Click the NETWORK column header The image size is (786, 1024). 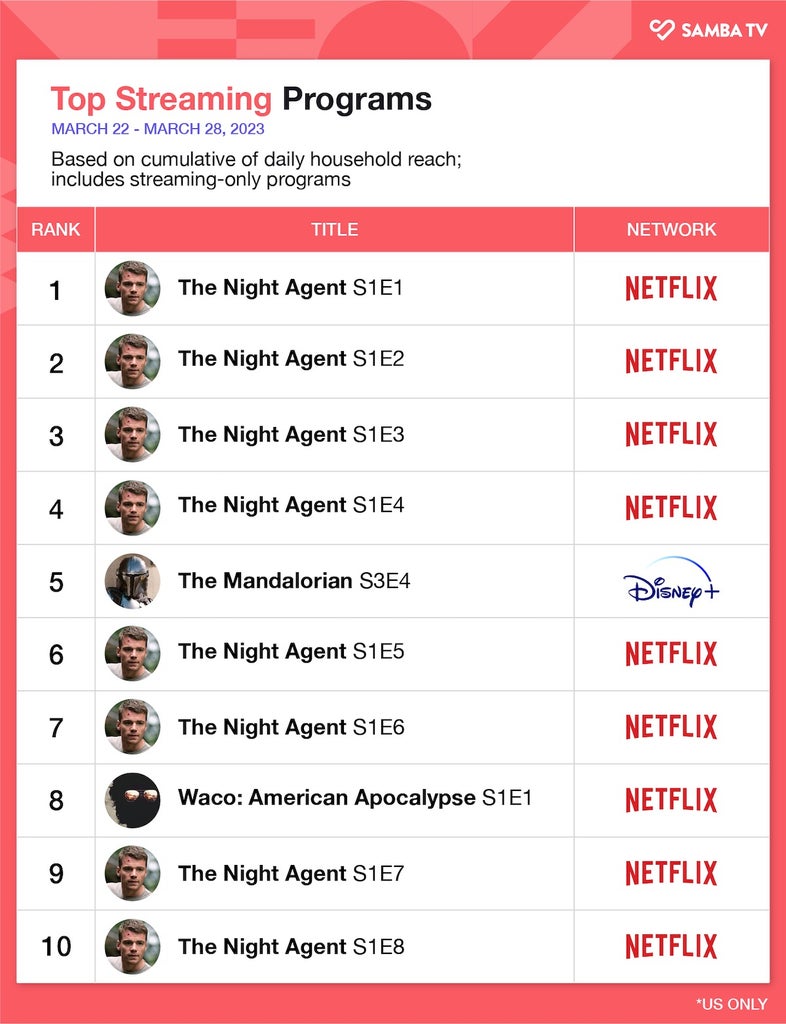(672, 229)
